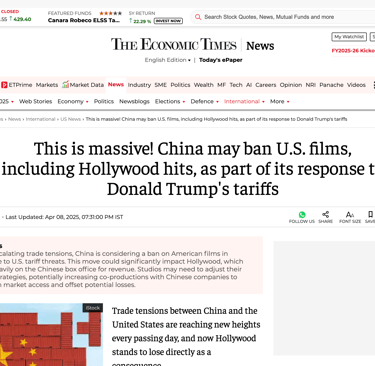375x366 pixels.
Task: Expand the Economy submenu
Action: click(73, 101)
